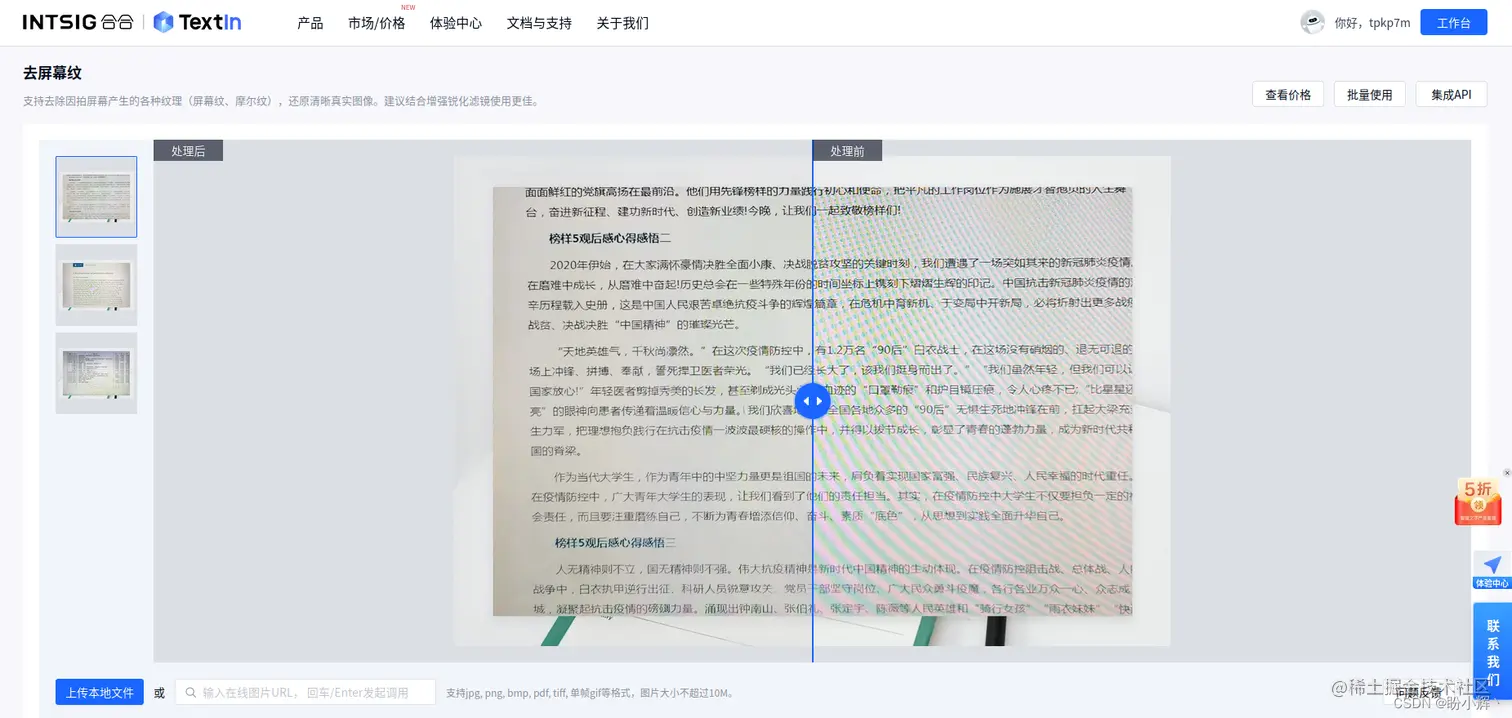The image size is (1512, 718).
Task: Click the TextIn logo in the header
Action: pos(196,21)
